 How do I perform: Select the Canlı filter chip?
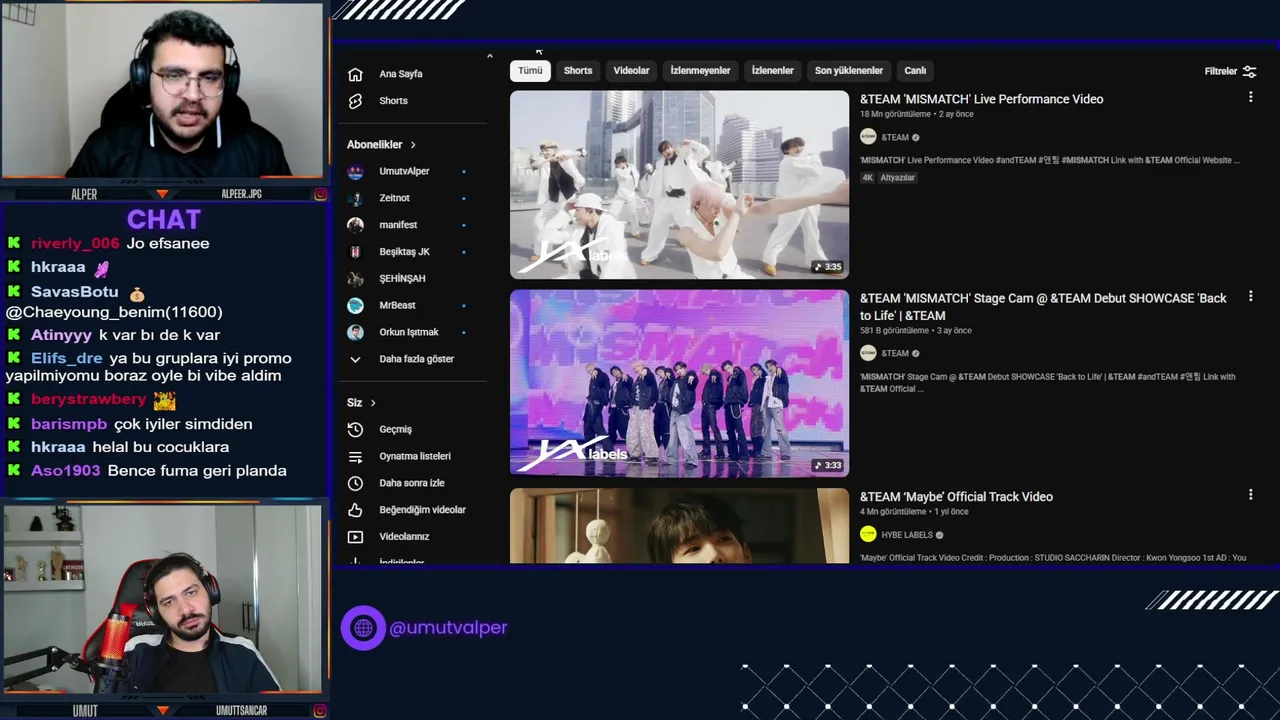(x=915, y=71)
